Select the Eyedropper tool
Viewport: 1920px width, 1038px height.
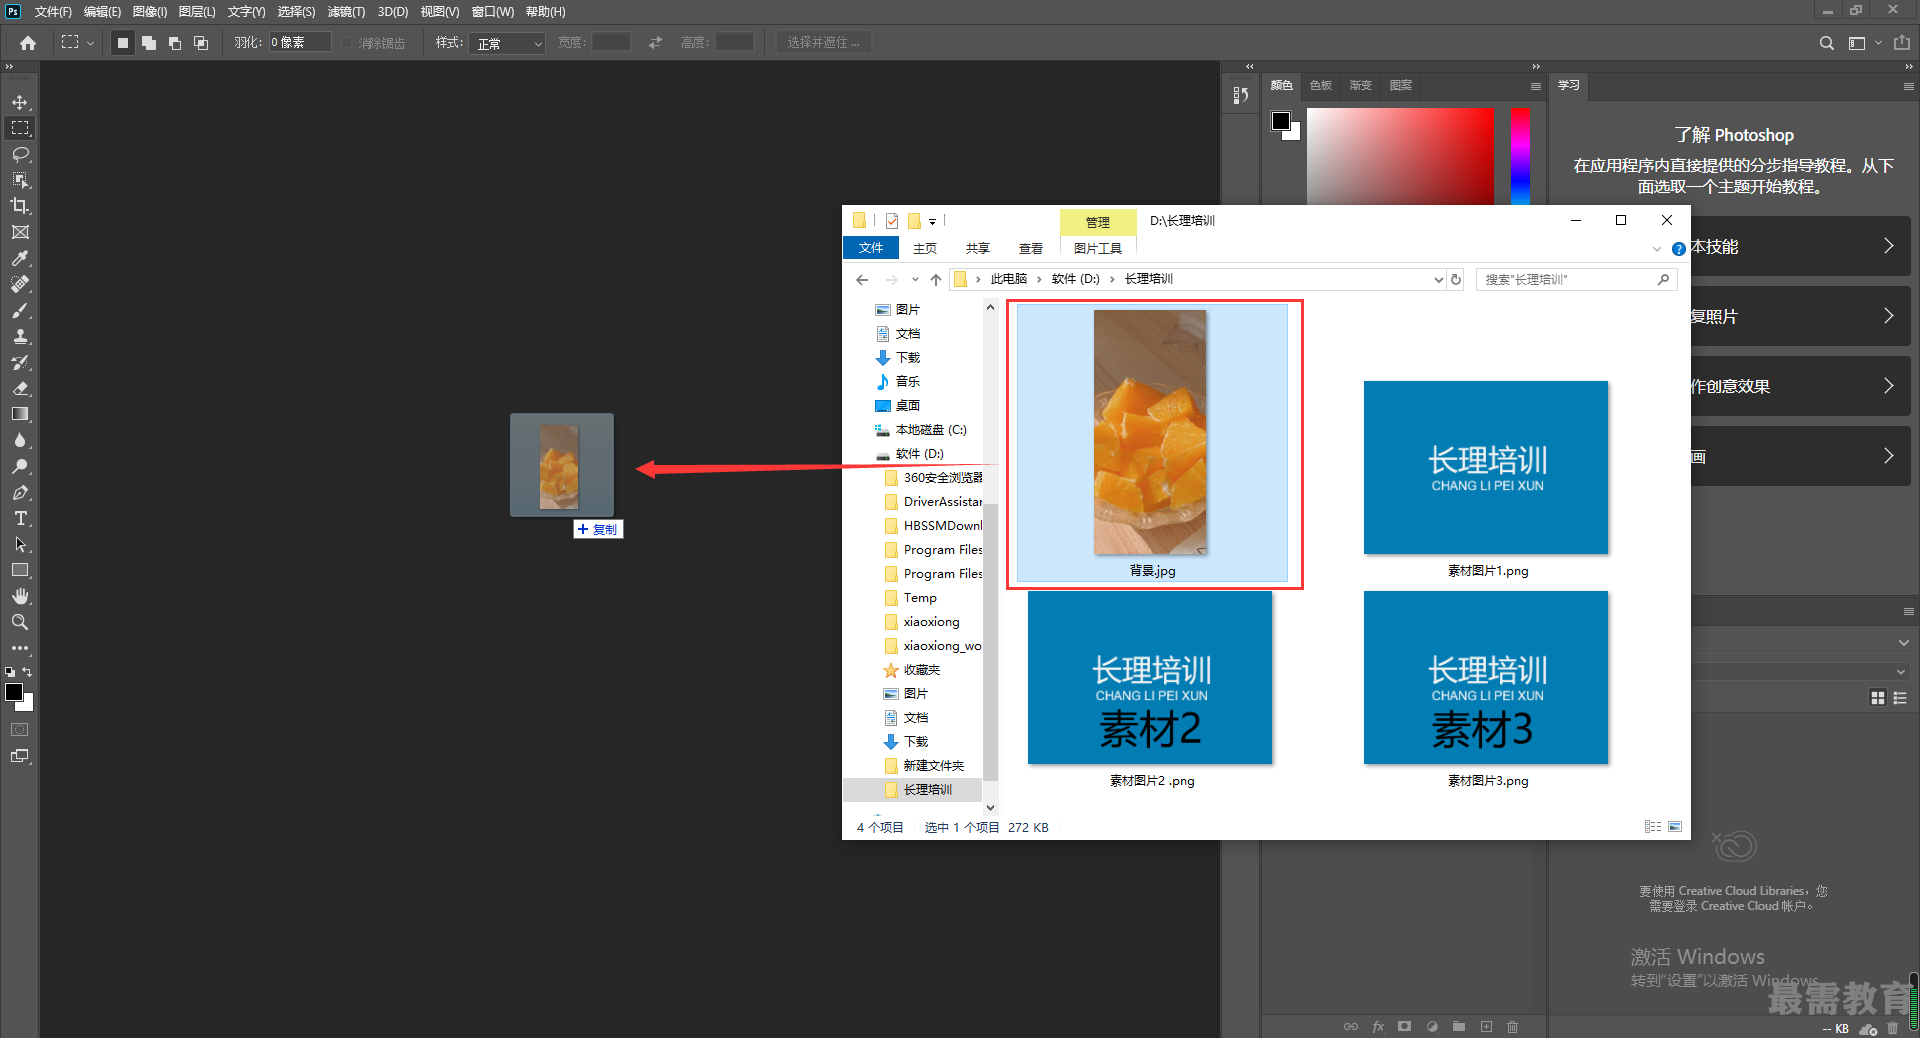click(20, 258)
